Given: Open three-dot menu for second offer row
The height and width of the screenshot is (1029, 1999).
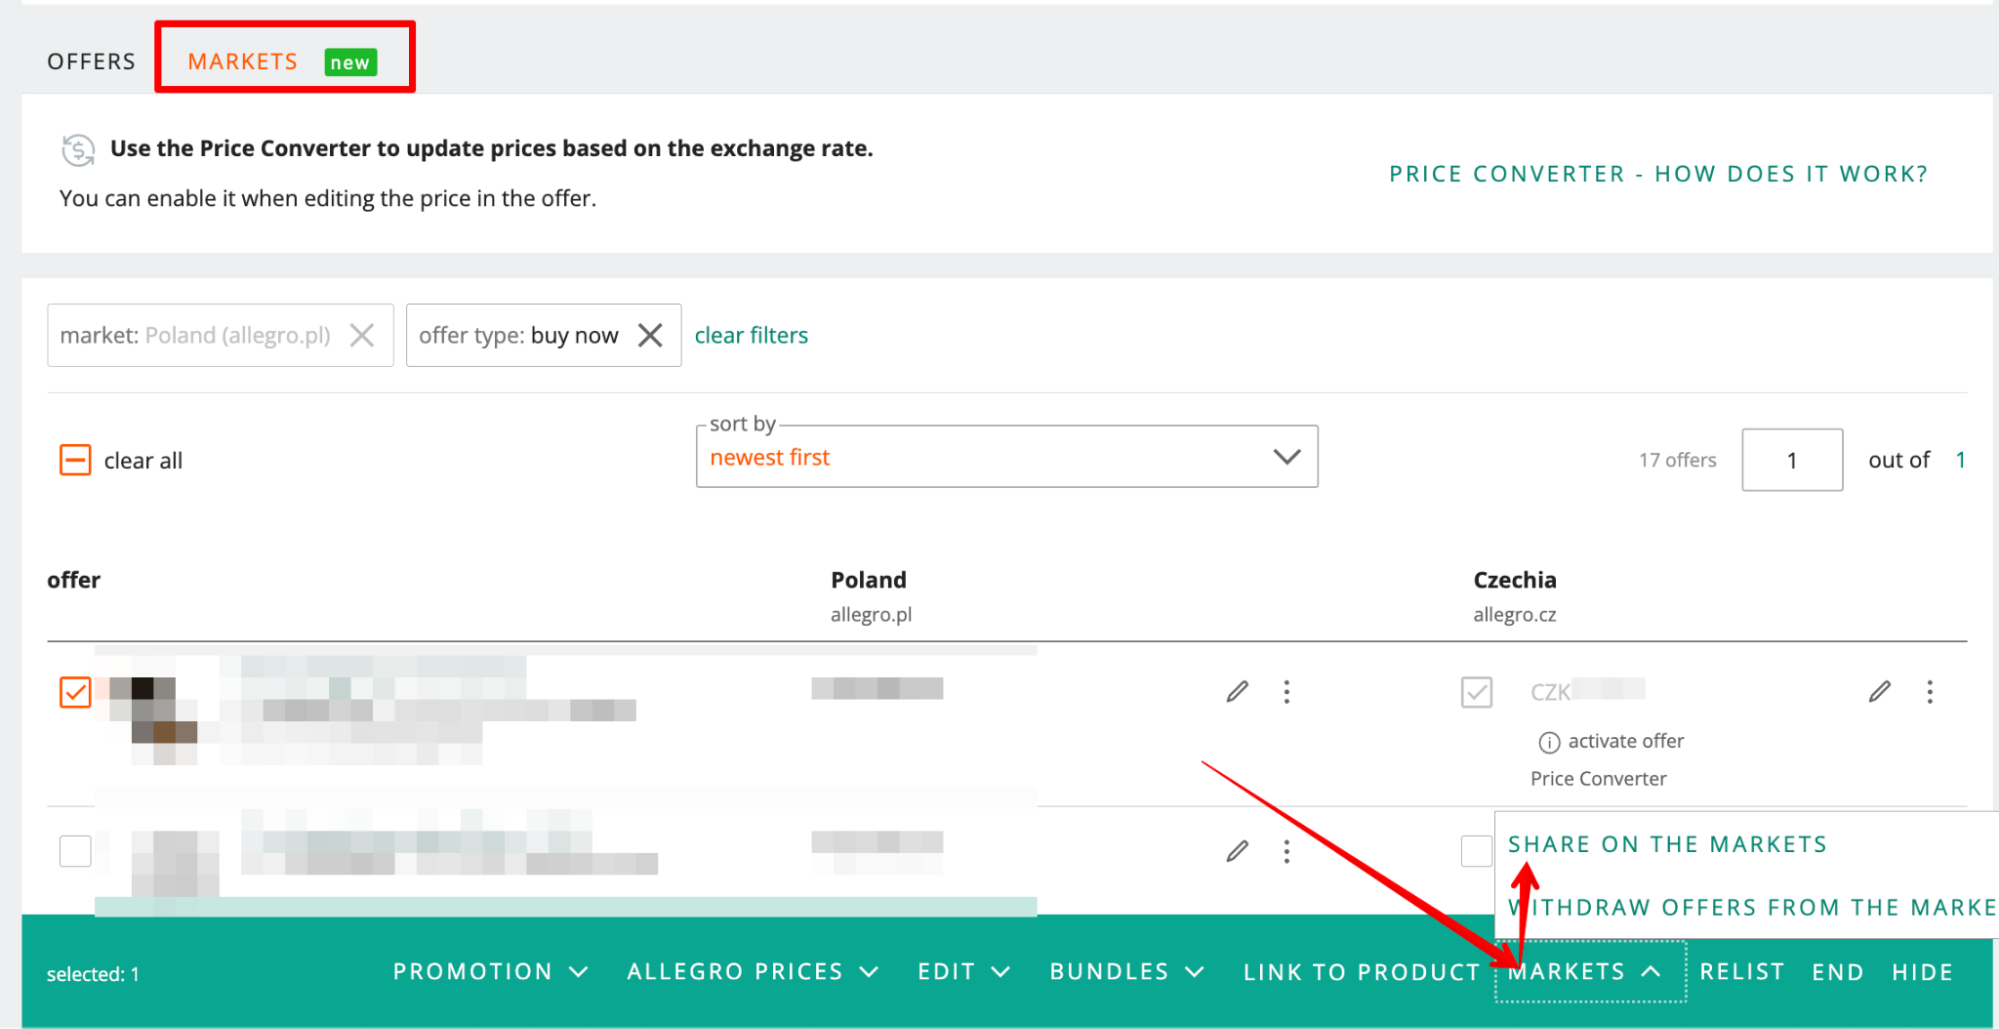Looking at the screenshot, I should pos(1287,851).
